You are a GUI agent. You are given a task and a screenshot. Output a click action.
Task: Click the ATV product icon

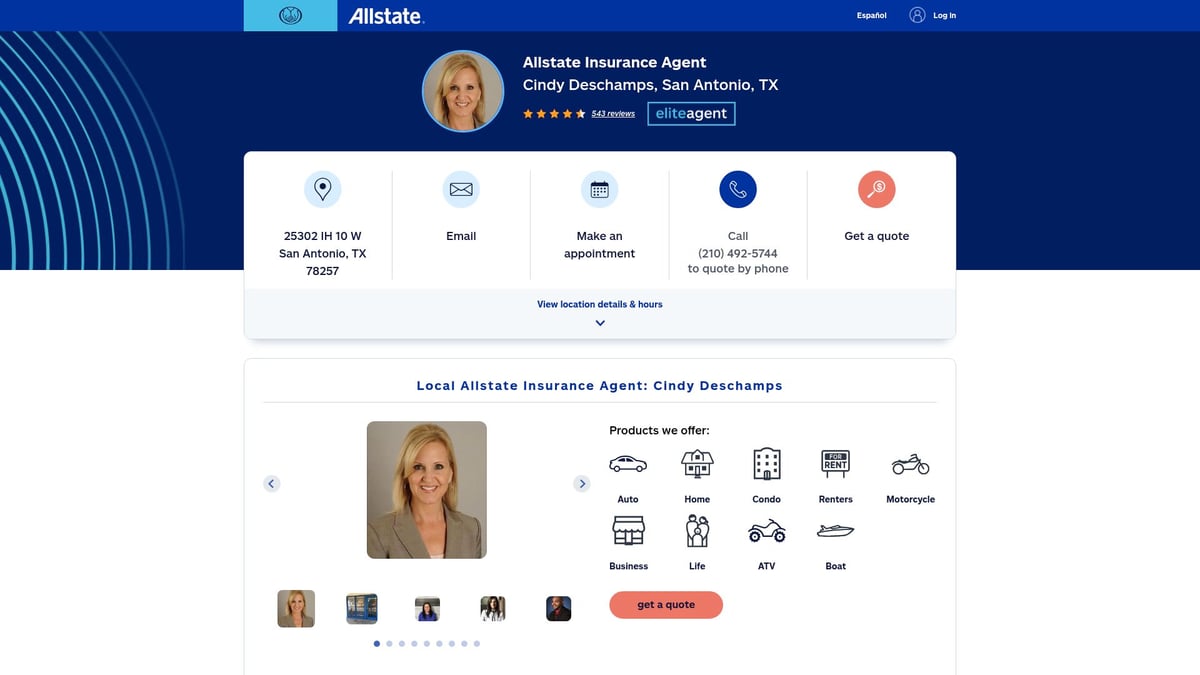[x=766, y=530]
